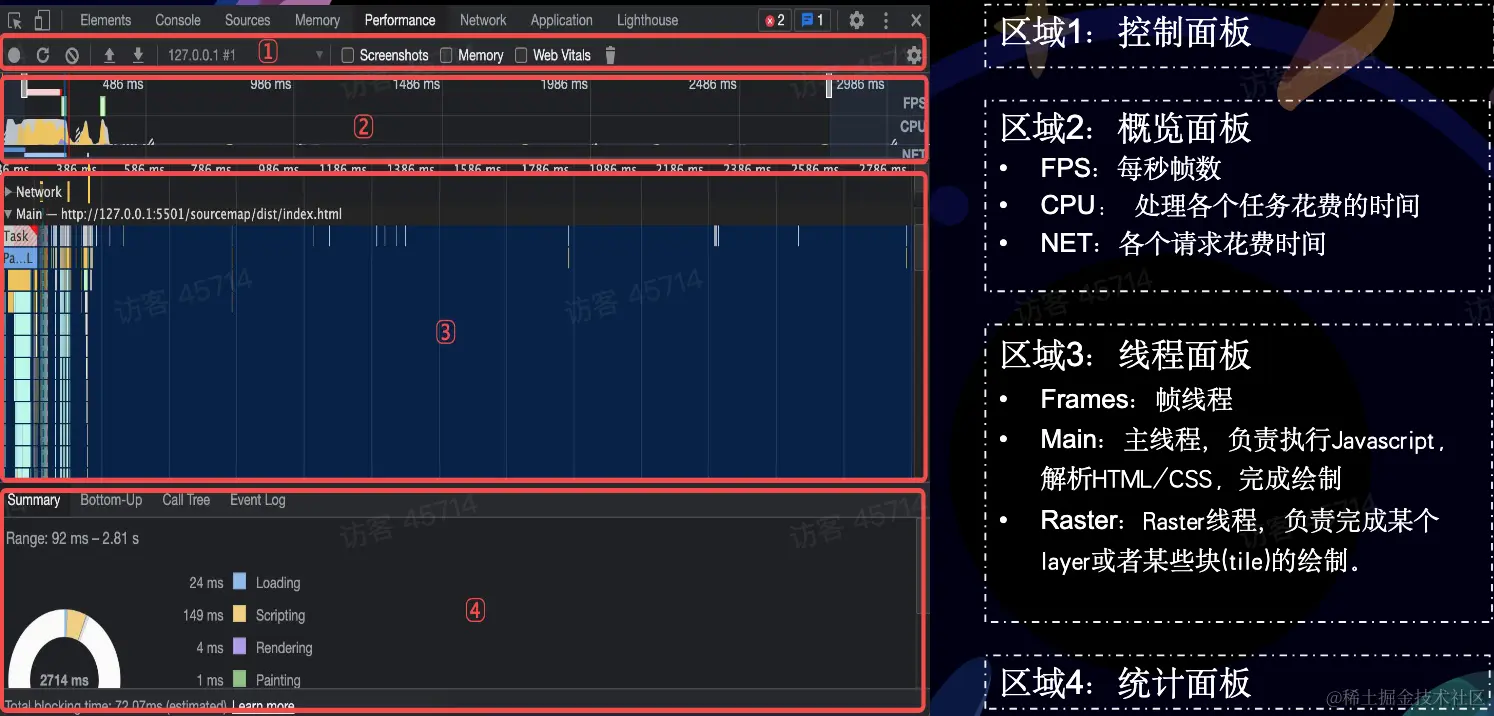Select the Performance tab
Screen dimensions: 1494x716
click(400, 20)
